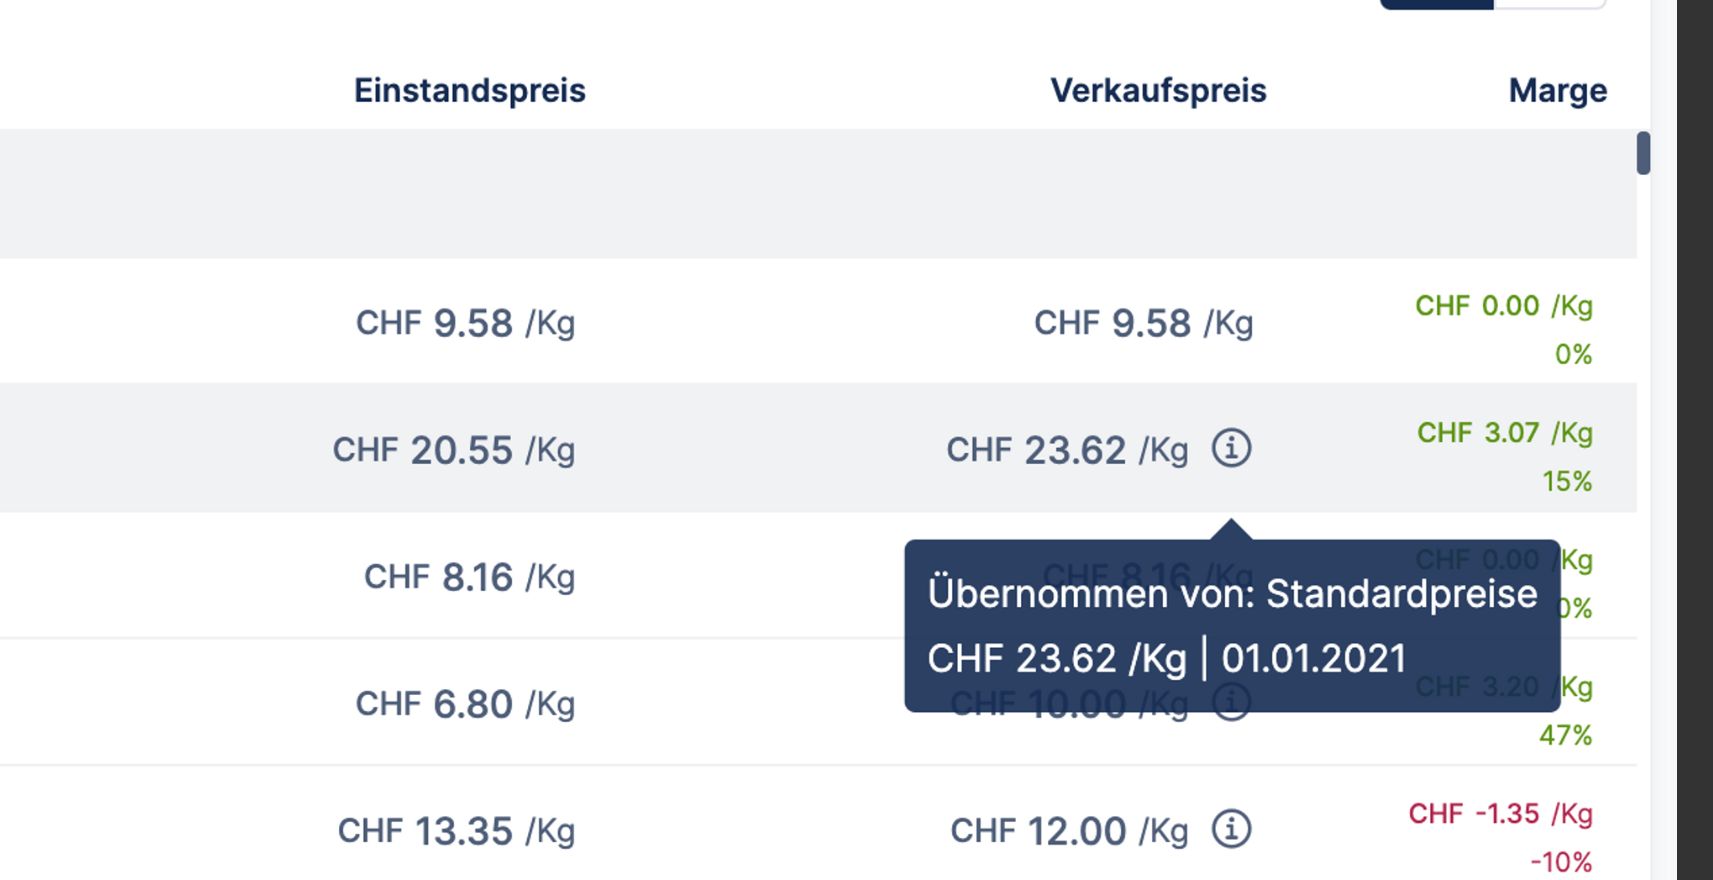Screen dimensions: 1713x880
Task: Click the 'Übernommen von: Standardpreise' tooltip text
Action: pyautogui.click(x=1231, y=594)
